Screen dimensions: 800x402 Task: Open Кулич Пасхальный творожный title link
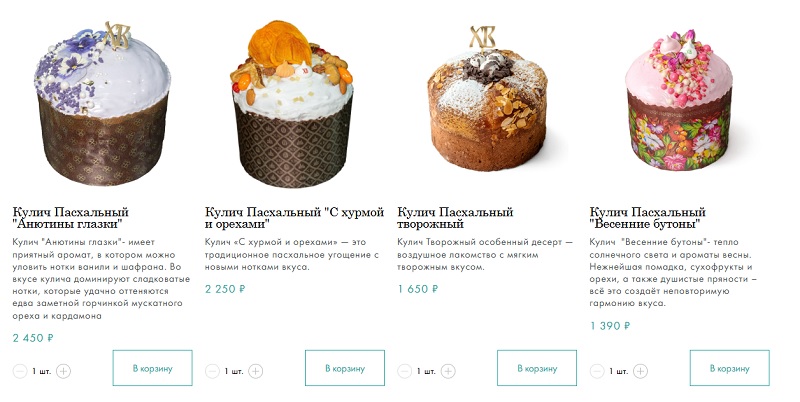[455, 218]
